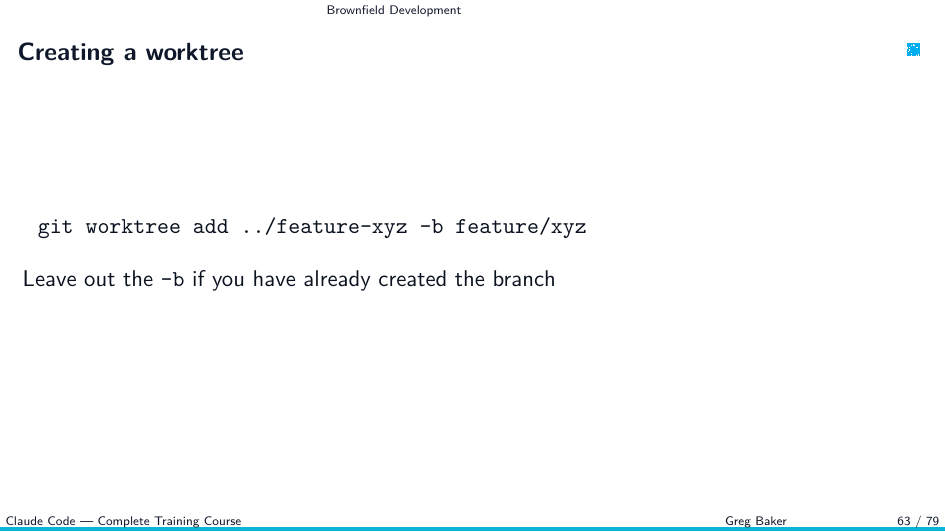Click the teal progress bar along the bottom
The width and height of the screenshot is (945, 532).
pyautogui.click(x=472, y=530)
